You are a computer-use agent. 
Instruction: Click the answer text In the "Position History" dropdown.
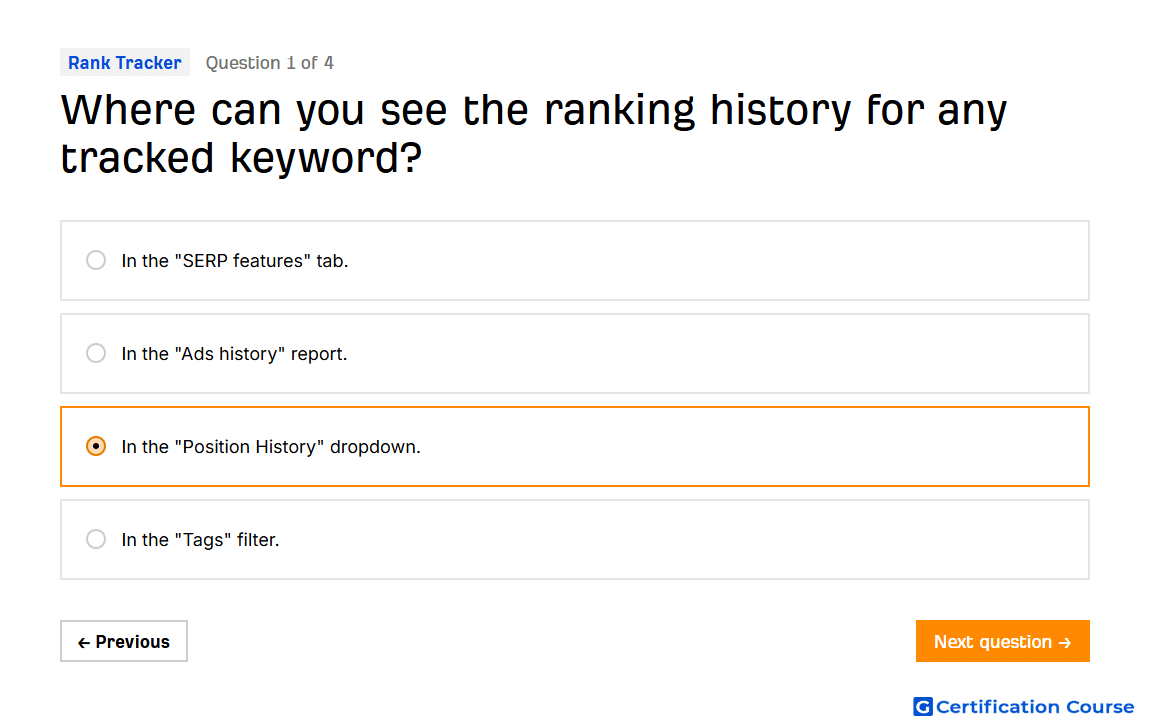[271, 447]
